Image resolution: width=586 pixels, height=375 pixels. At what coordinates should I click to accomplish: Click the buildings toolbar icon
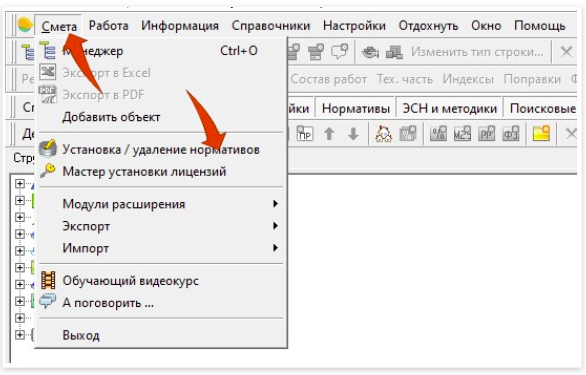click(x=394, y=52)
